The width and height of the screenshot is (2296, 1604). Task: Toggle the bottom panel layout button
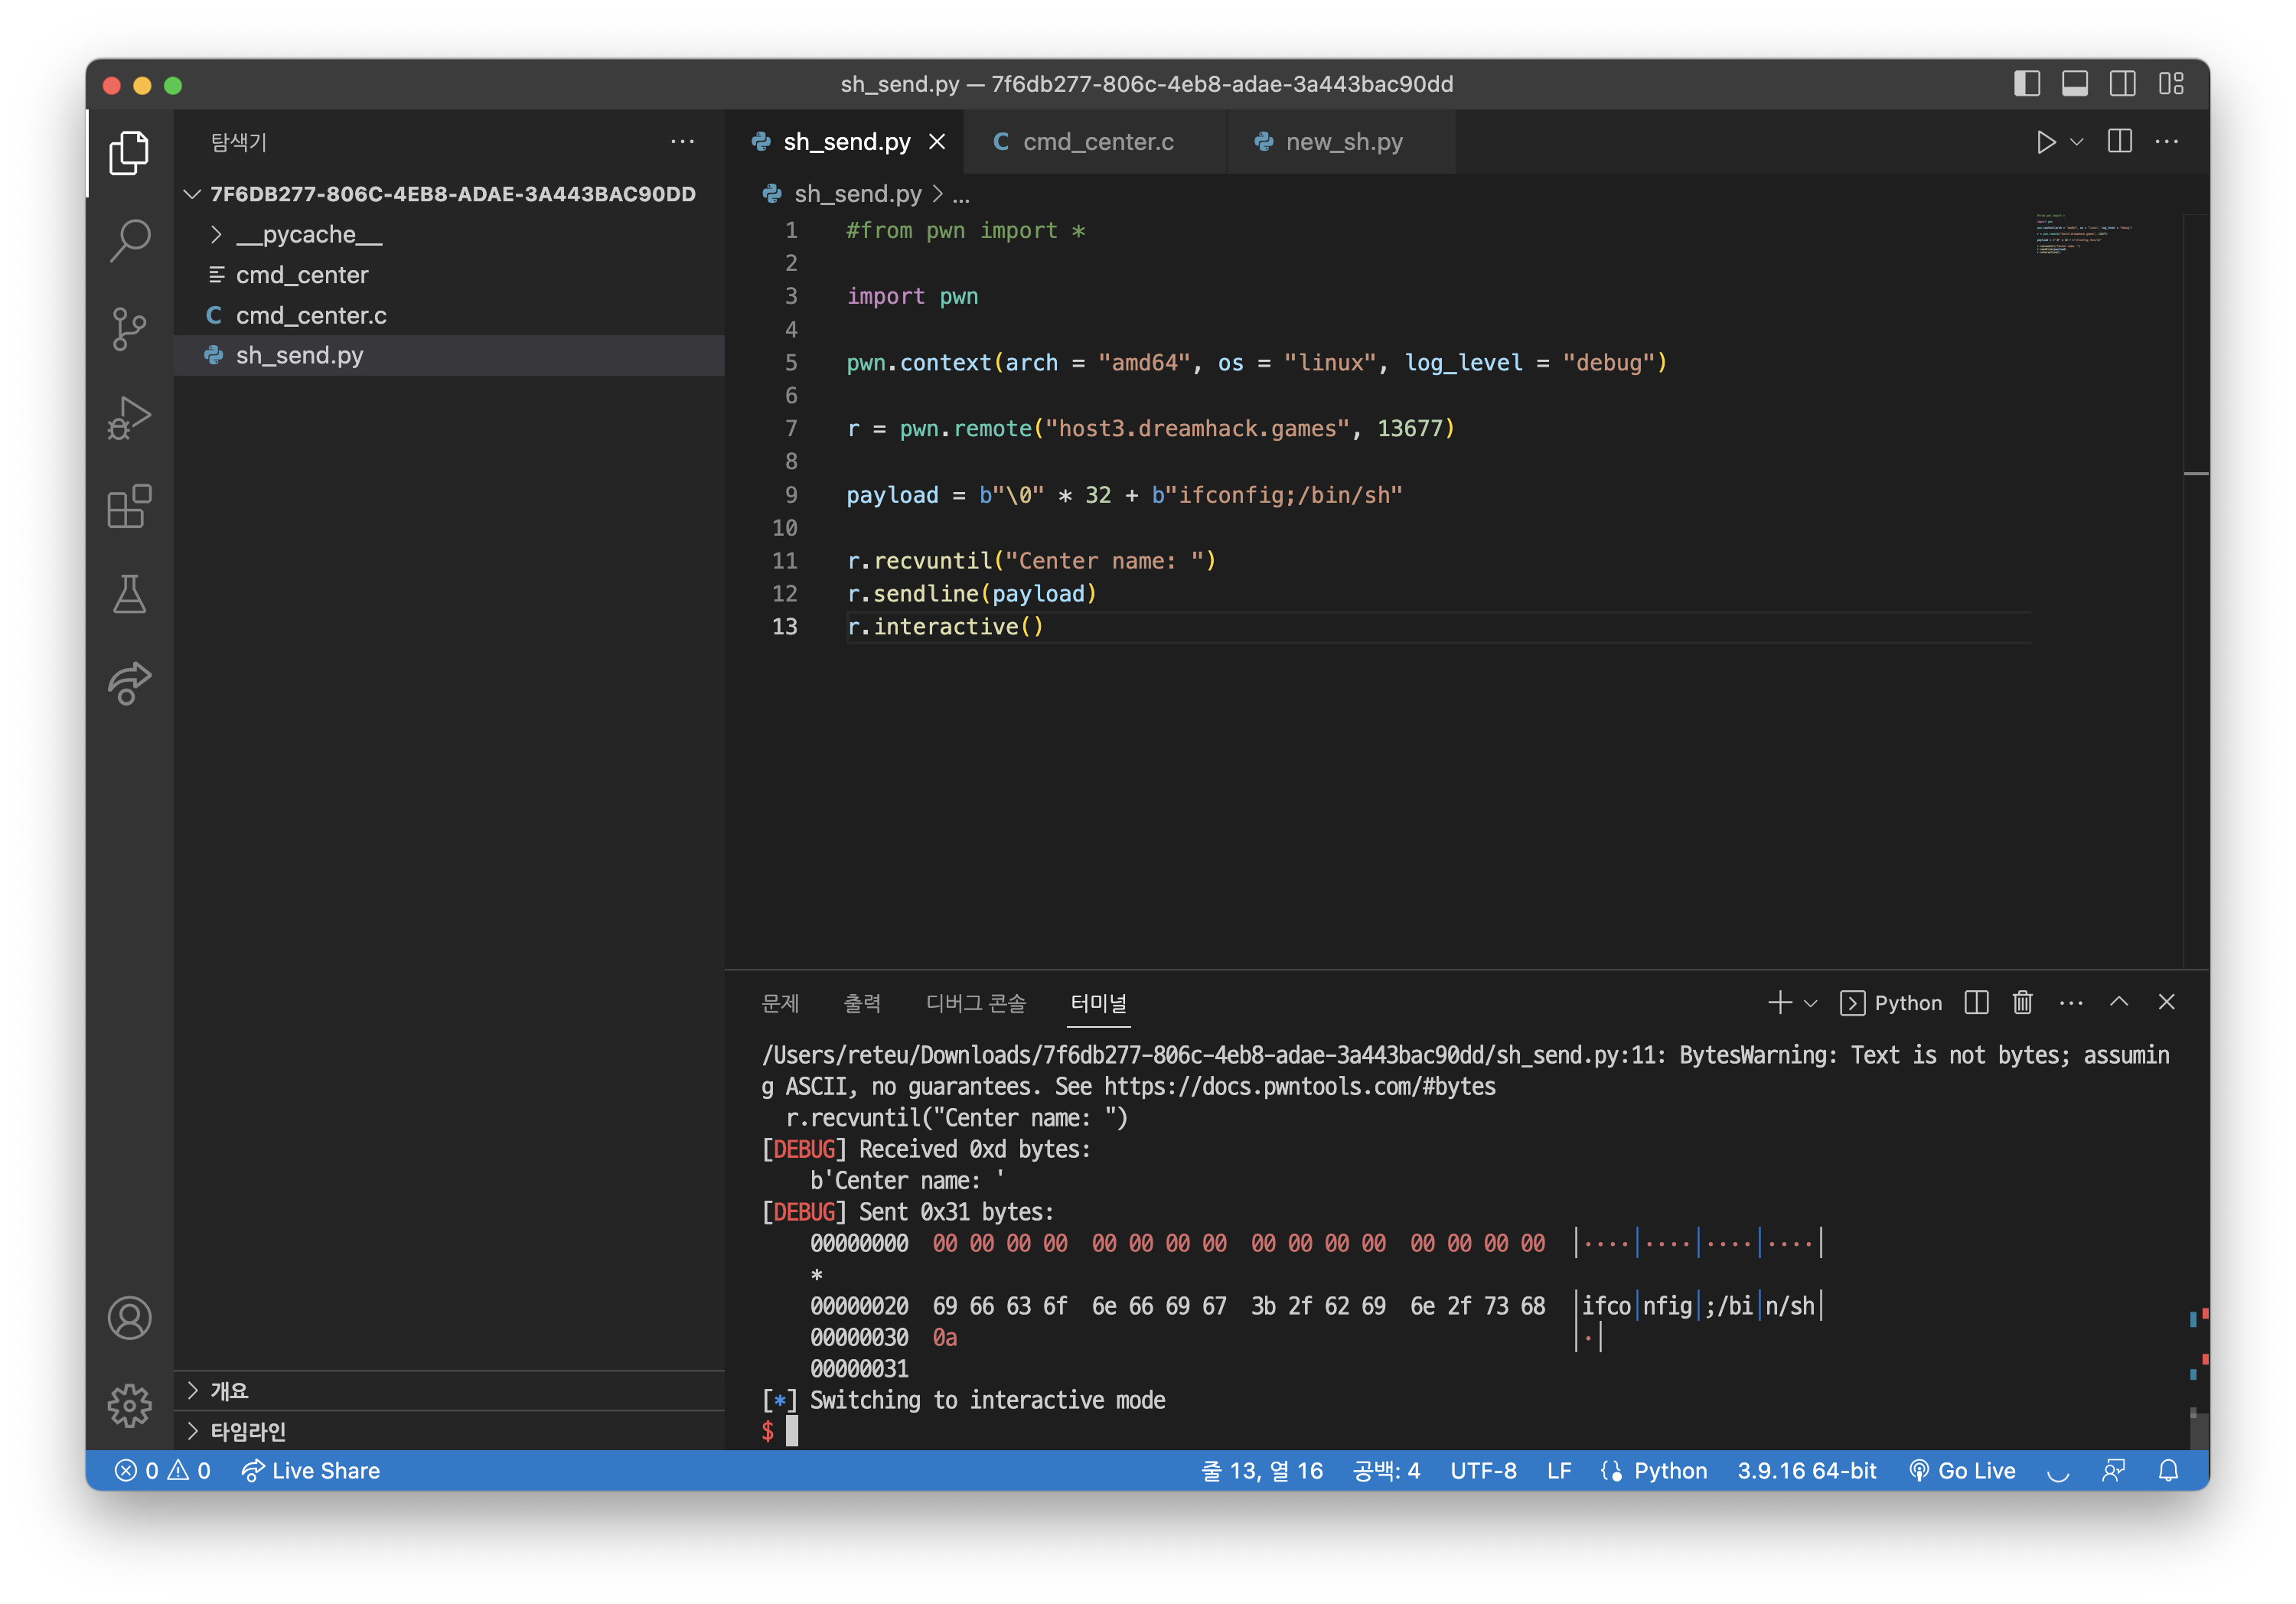point(2074,84)
